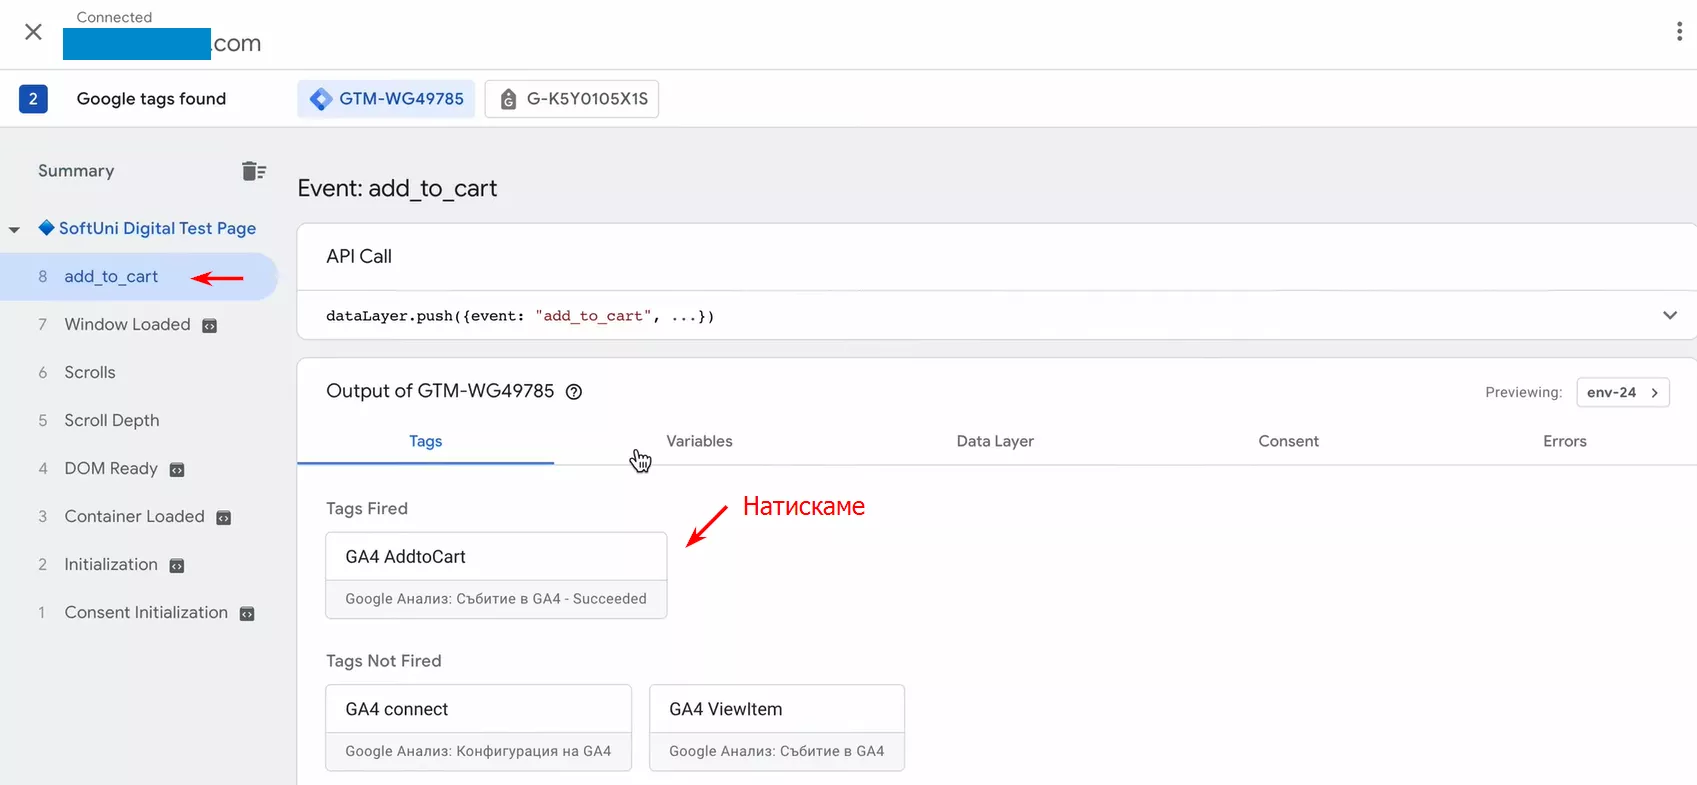The height and width of the screenshot is (785, 1697).
Task: Select the G-K5Y0105X1S tag chip
Action: pos(572,99)
